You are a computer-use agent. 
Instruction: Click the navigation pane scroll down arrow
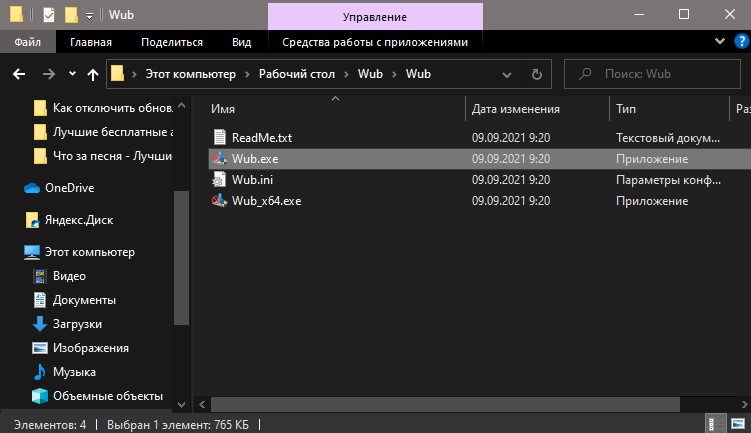tap(182, 405)
